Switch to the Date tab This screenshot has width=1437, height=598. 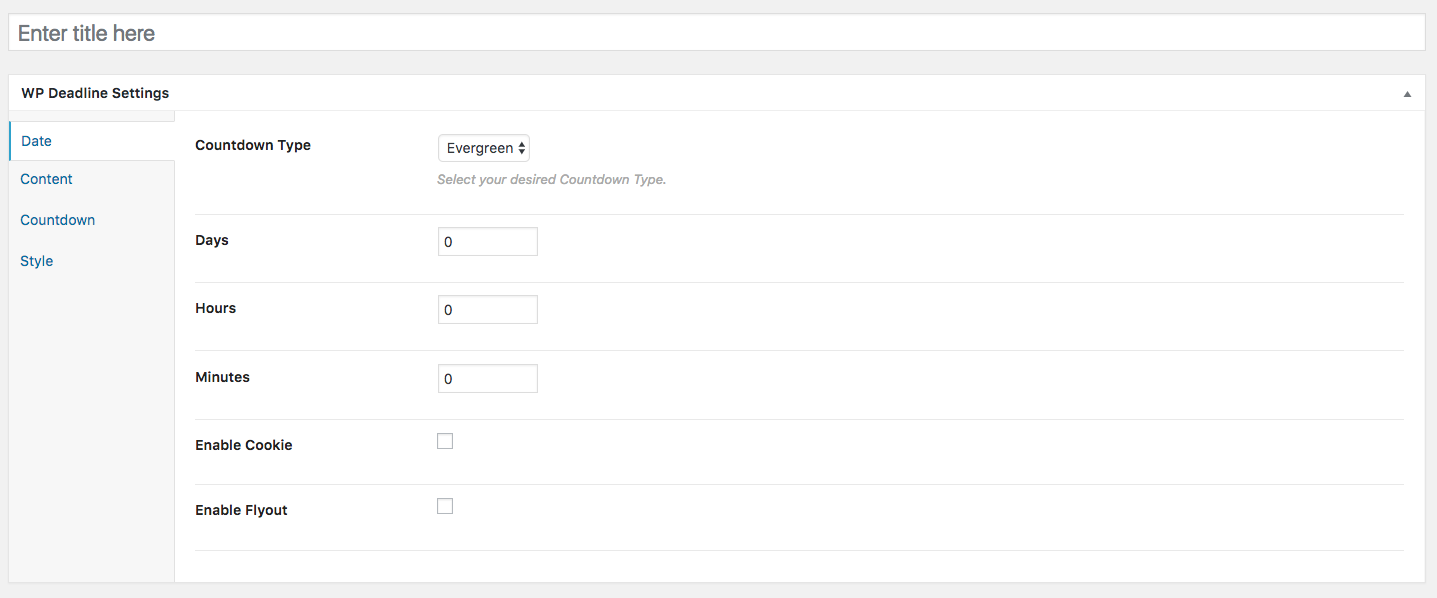36,141
